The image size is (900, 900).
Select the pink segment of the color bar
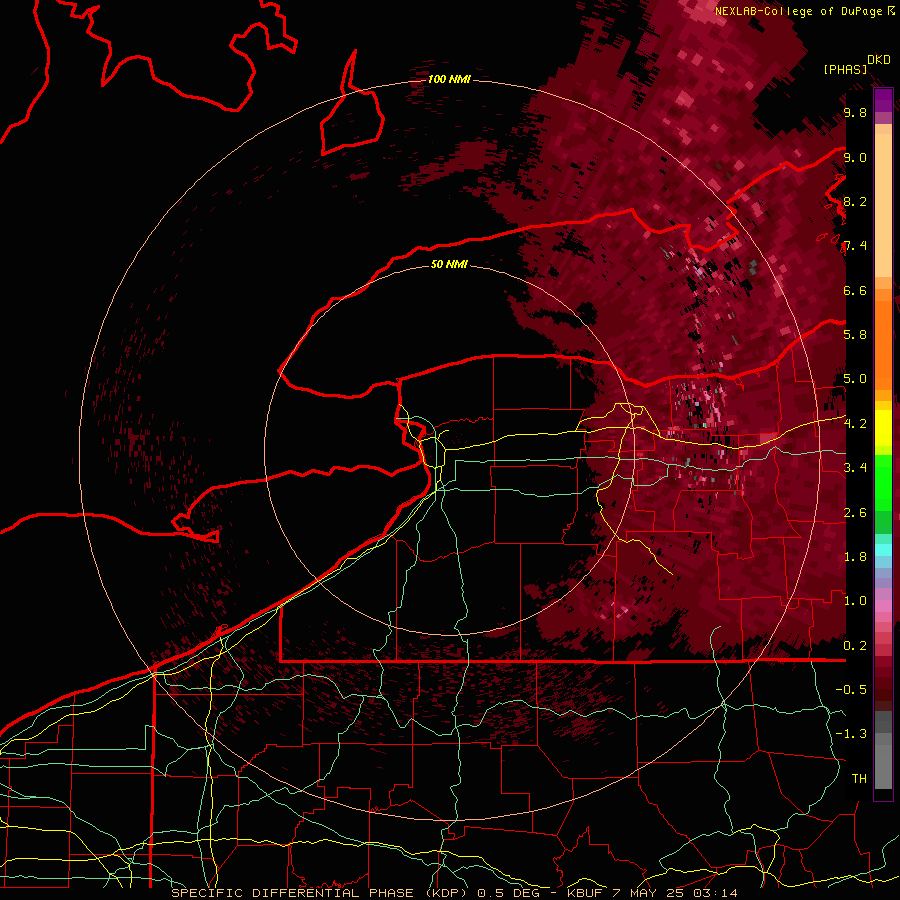coord(883,606)
